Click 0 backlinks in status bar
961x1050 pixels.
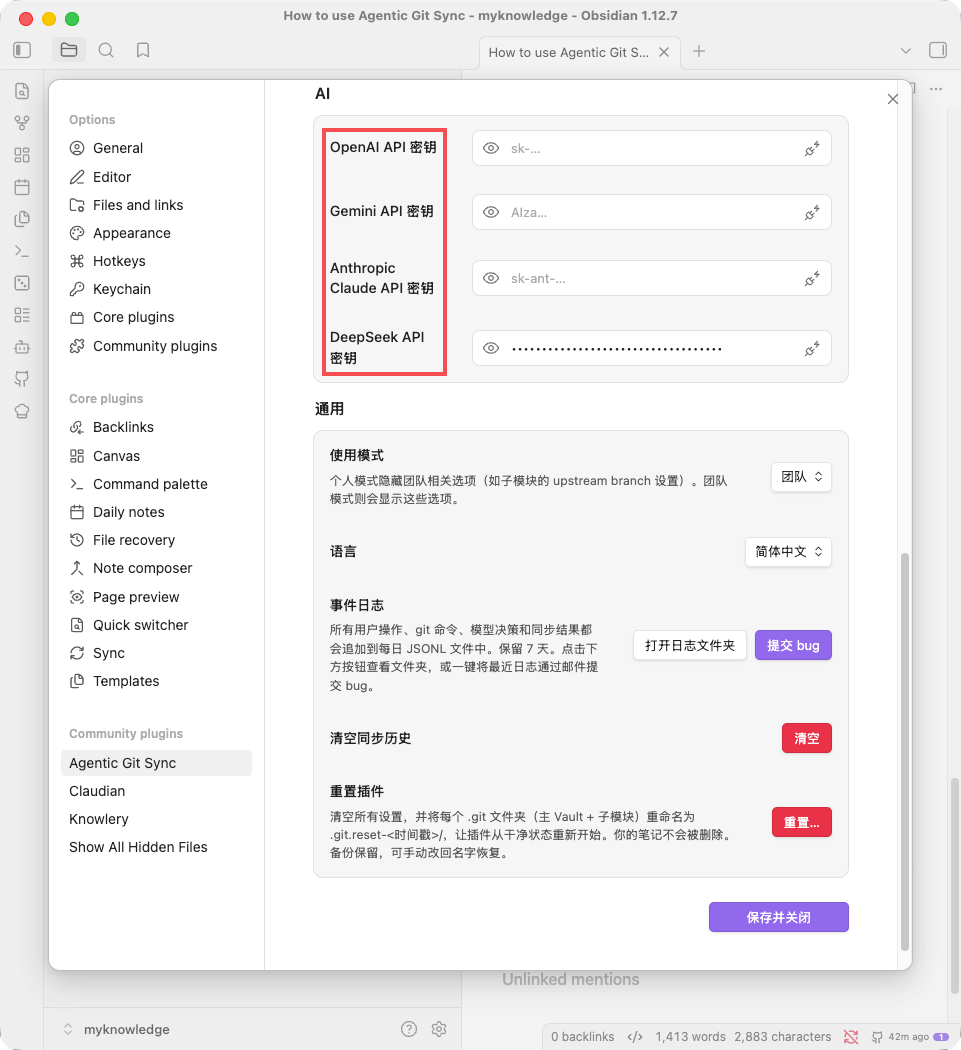(x=582, y=1037)
